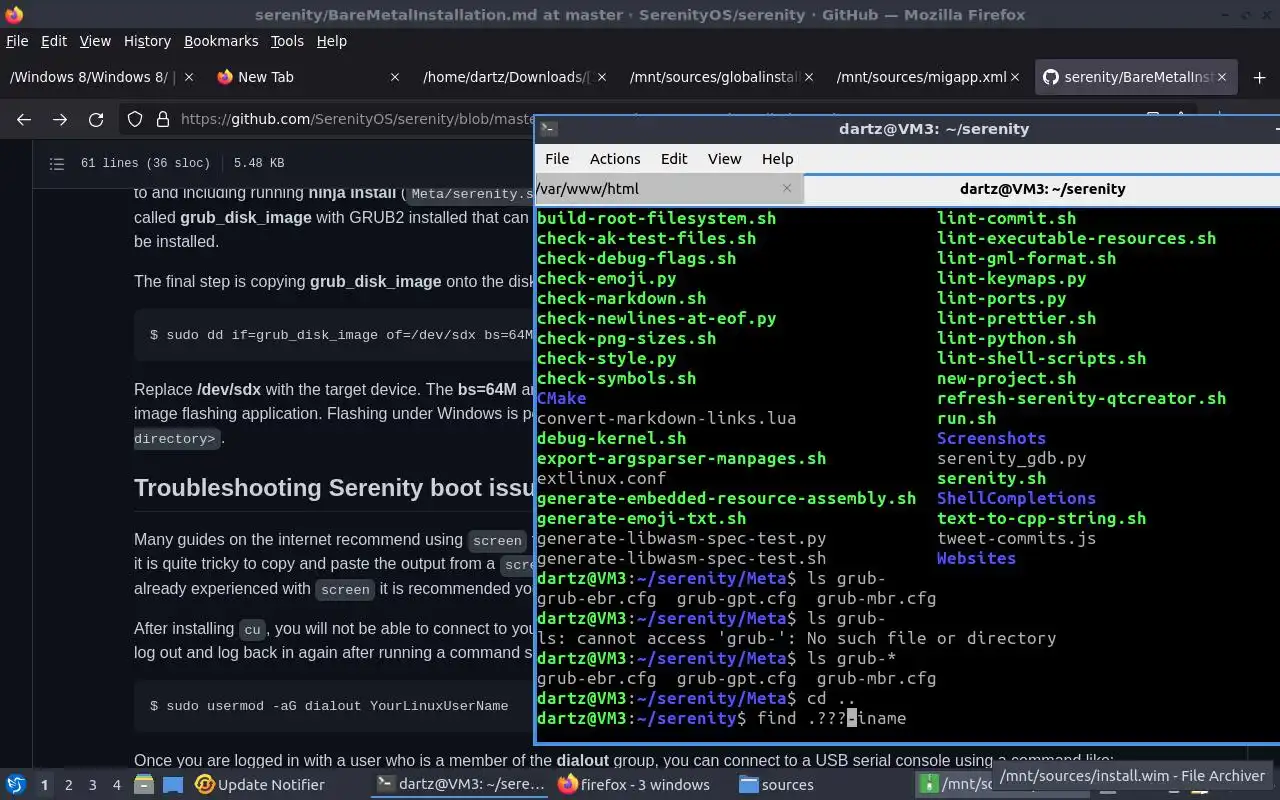Open Firefox Edit menu
Screen dimensions: 1280x800
click(54, 41)
